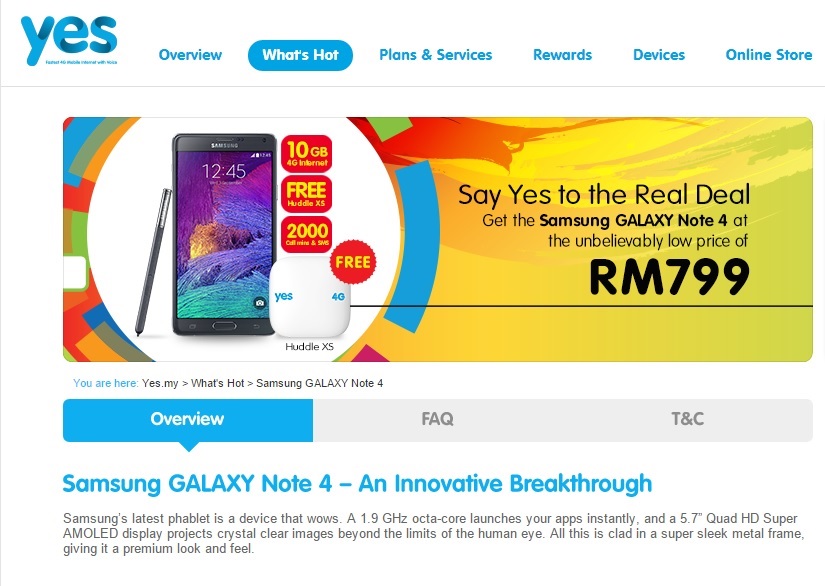
Task: Visit the Online Store link
Action: tap(769, 55)
